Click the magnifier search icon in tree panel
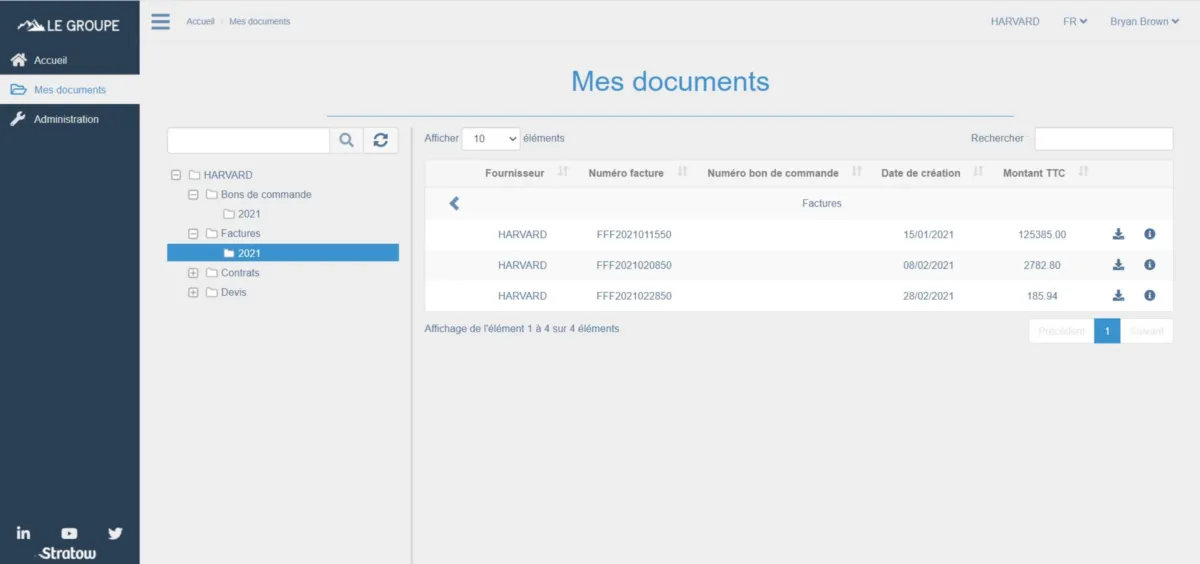Screen dimensions: 1200x564 pos(346,141)
